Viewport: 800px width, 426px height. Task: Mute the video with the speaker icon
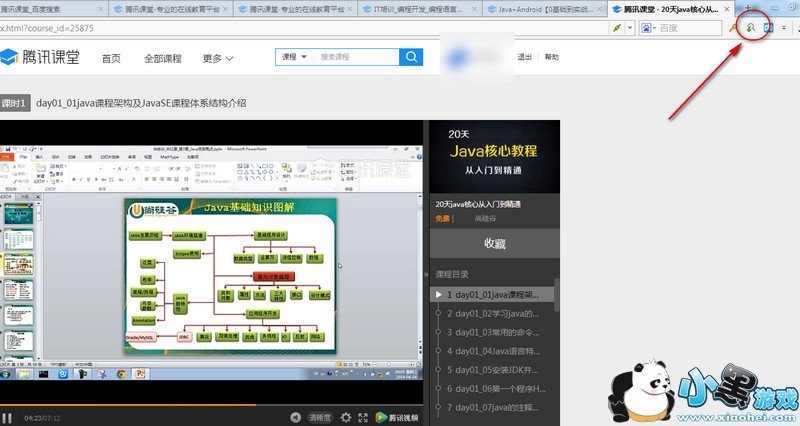coord(295,417)
